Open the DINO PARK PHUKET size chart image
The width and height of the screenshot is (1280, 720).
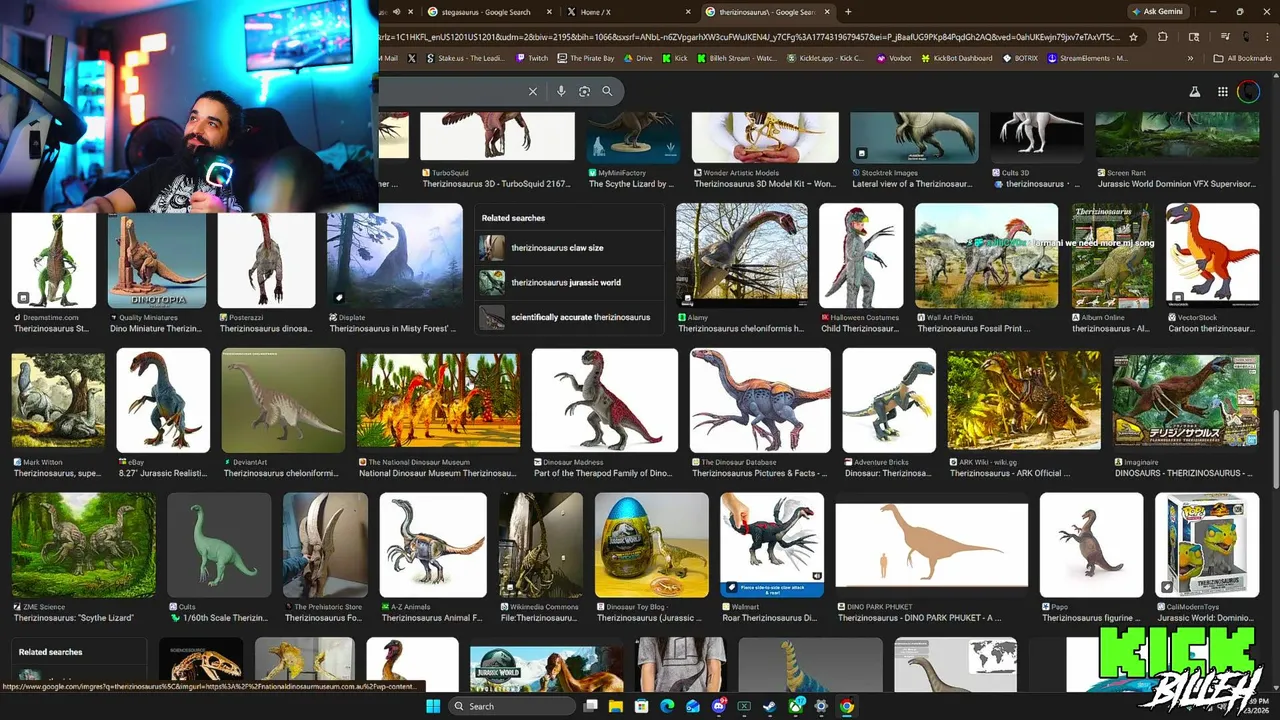(x=932, y=545)
